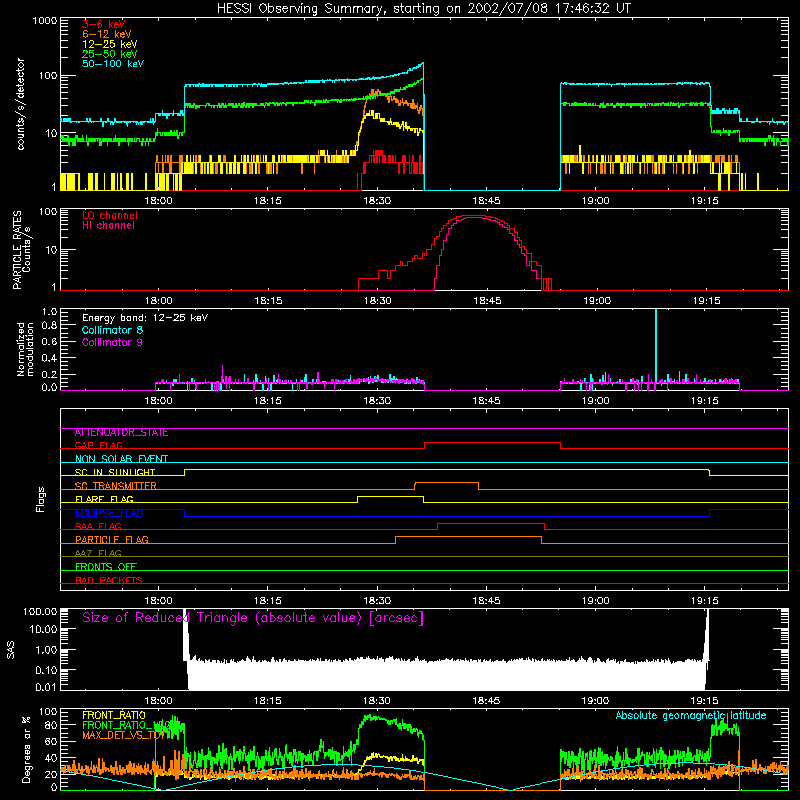The width and height of the screenshot is (800, 800).
Task: Click the HESSI Observing Summary title text
Action: pyautogui.click(x=423, y=9)
